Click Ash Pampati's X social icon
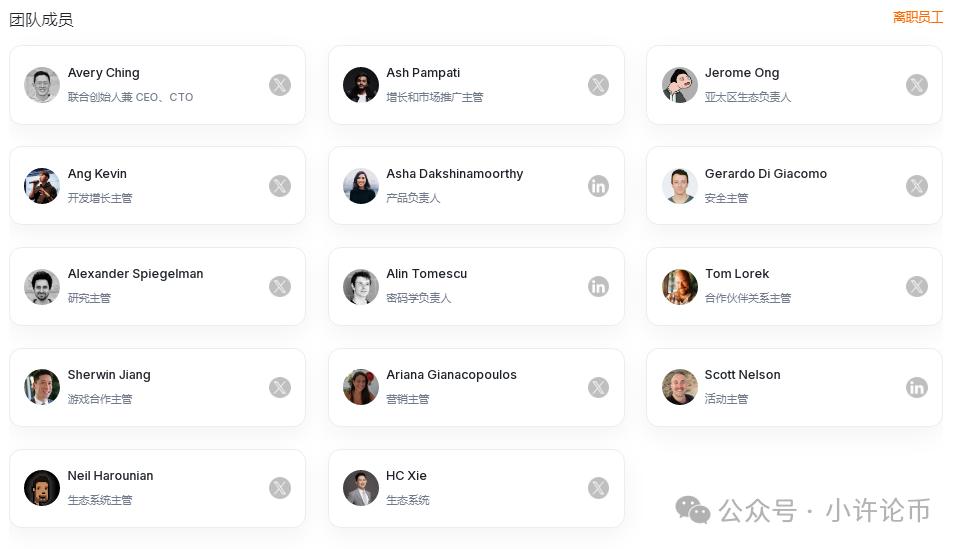This screenshot has width=962, height=549. (598, 85)
